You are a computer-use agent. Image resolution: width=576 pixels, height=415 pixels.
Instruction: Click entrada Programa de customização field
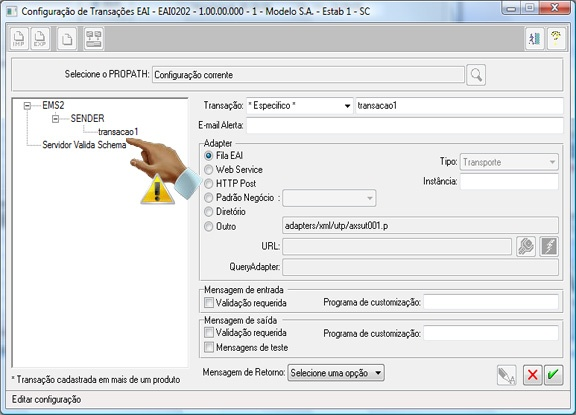491,303
